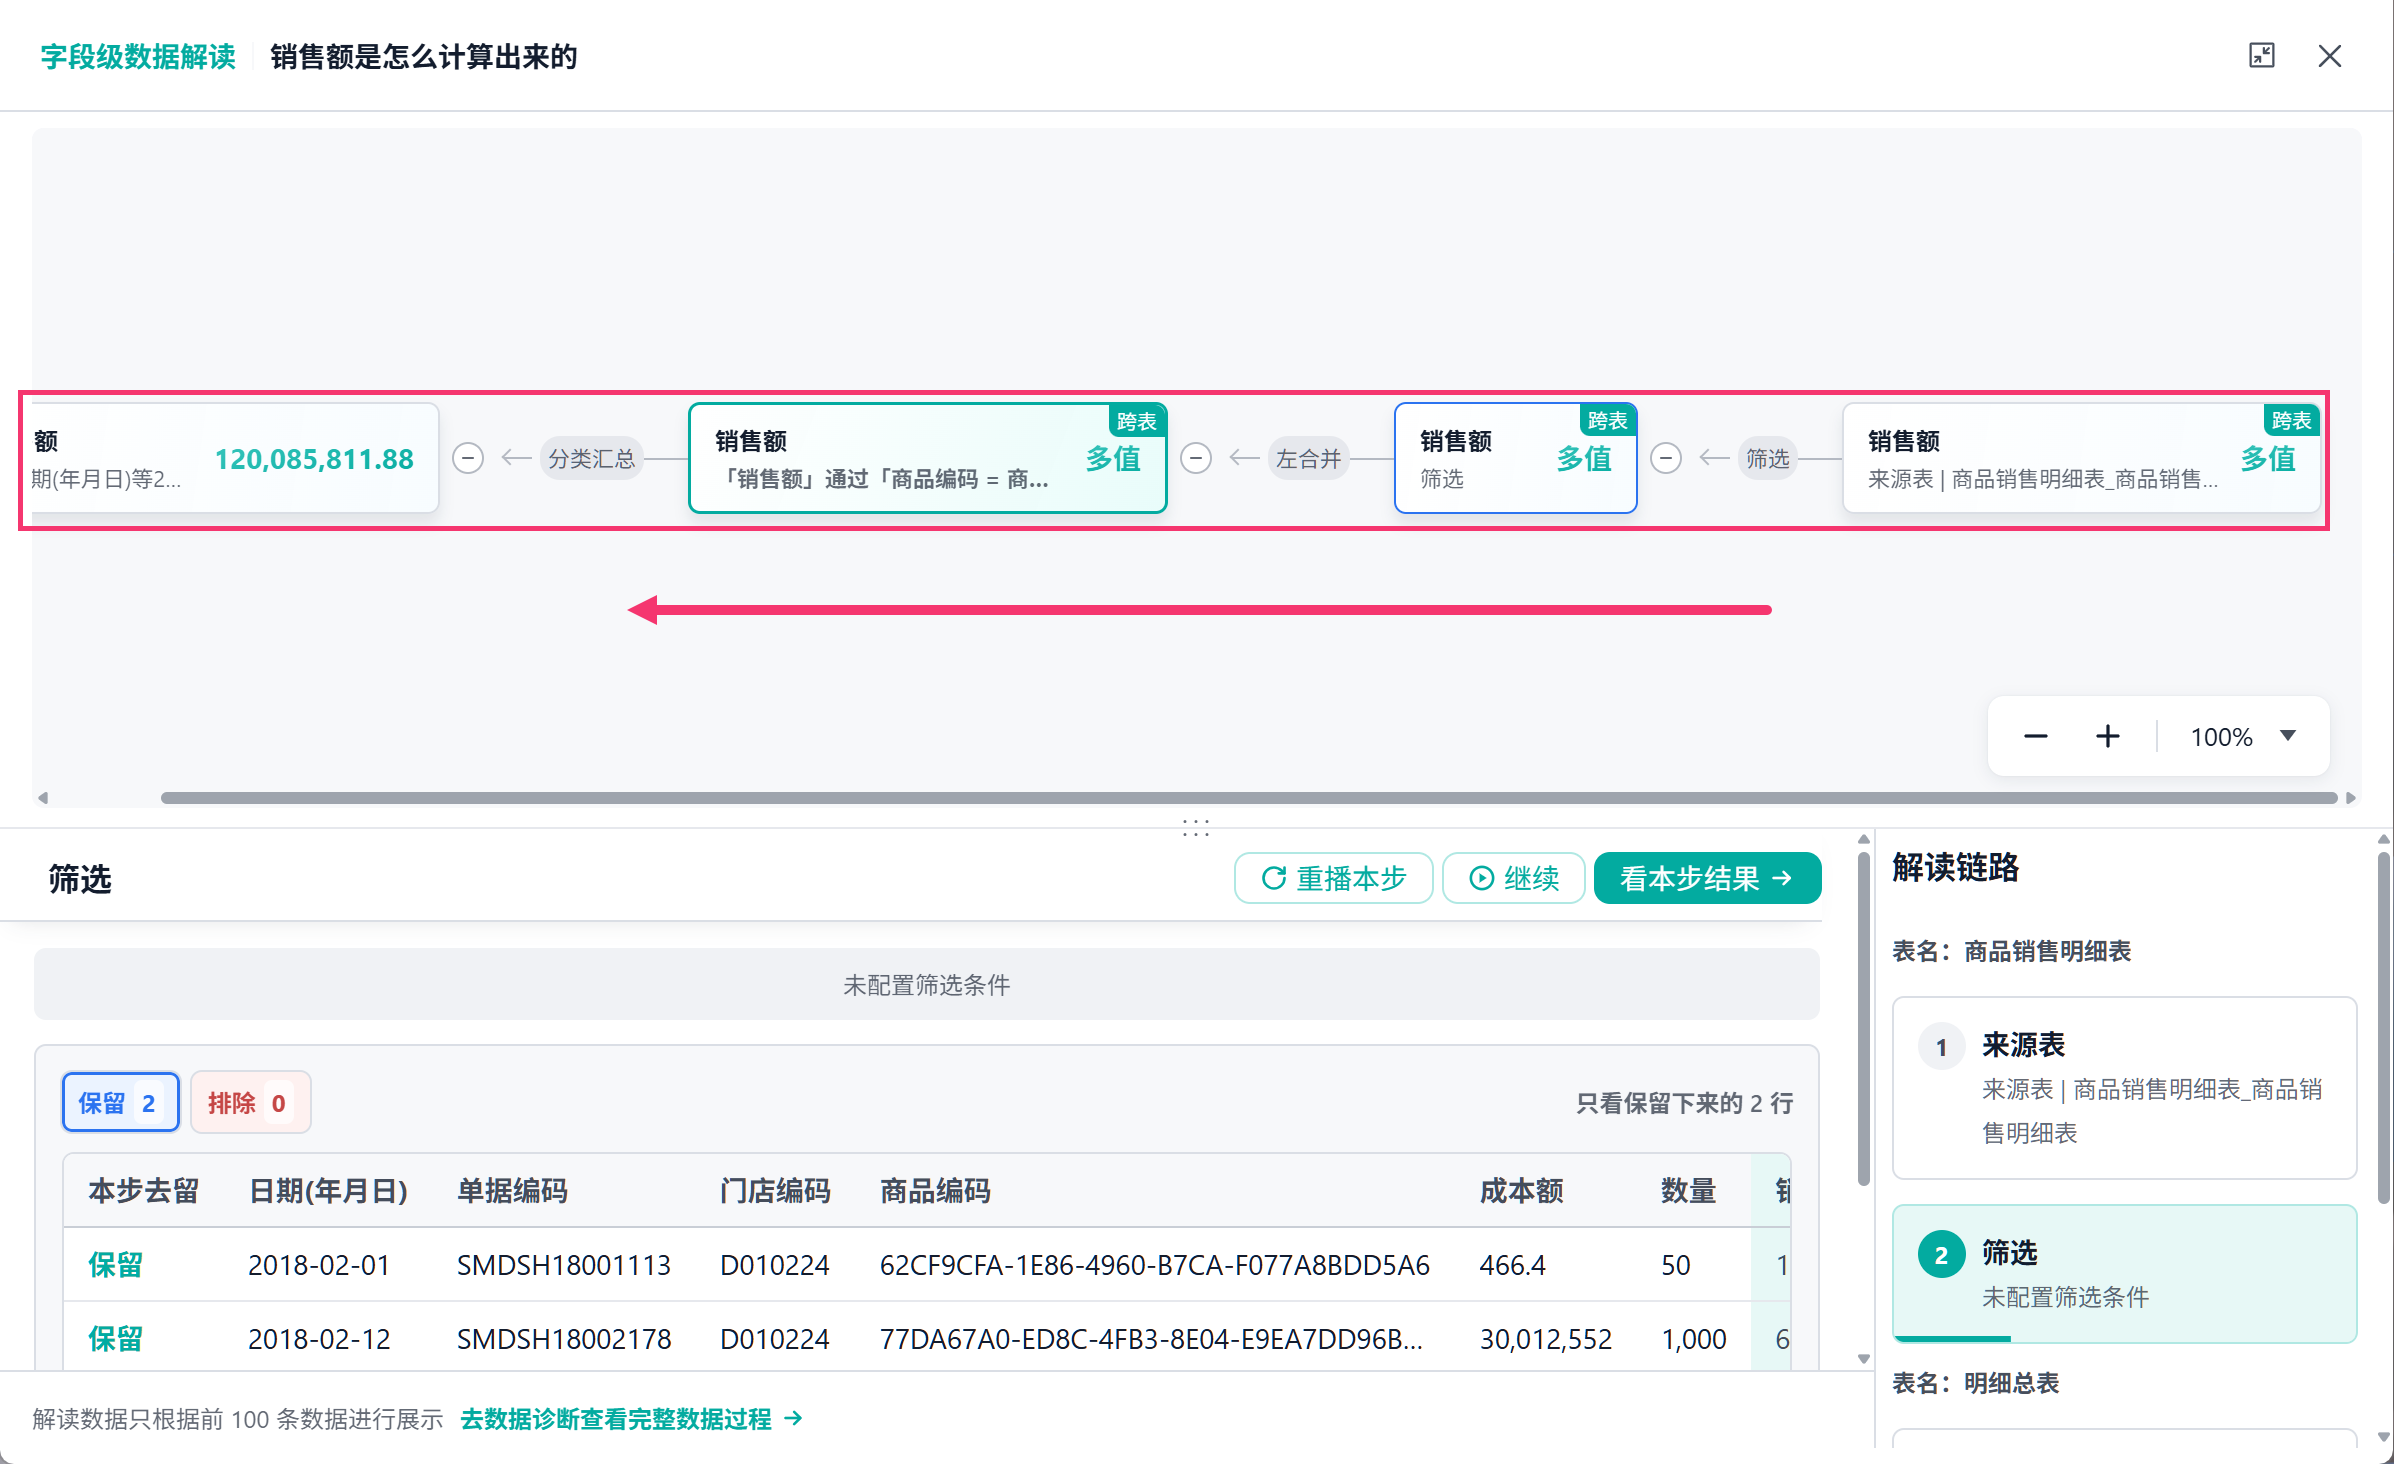Image resolution: width=2394 pixels, height=1464 pixels.
Task: Click the 单据编码 column header
Action: tap(512, 1190)
